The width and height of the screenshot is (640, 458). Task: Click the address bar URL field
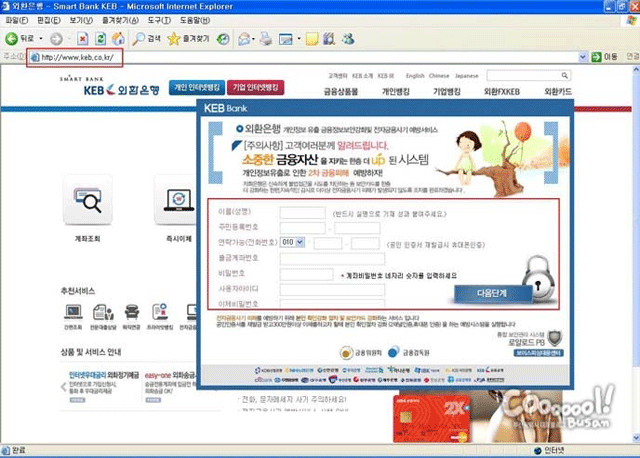[304, 57]
